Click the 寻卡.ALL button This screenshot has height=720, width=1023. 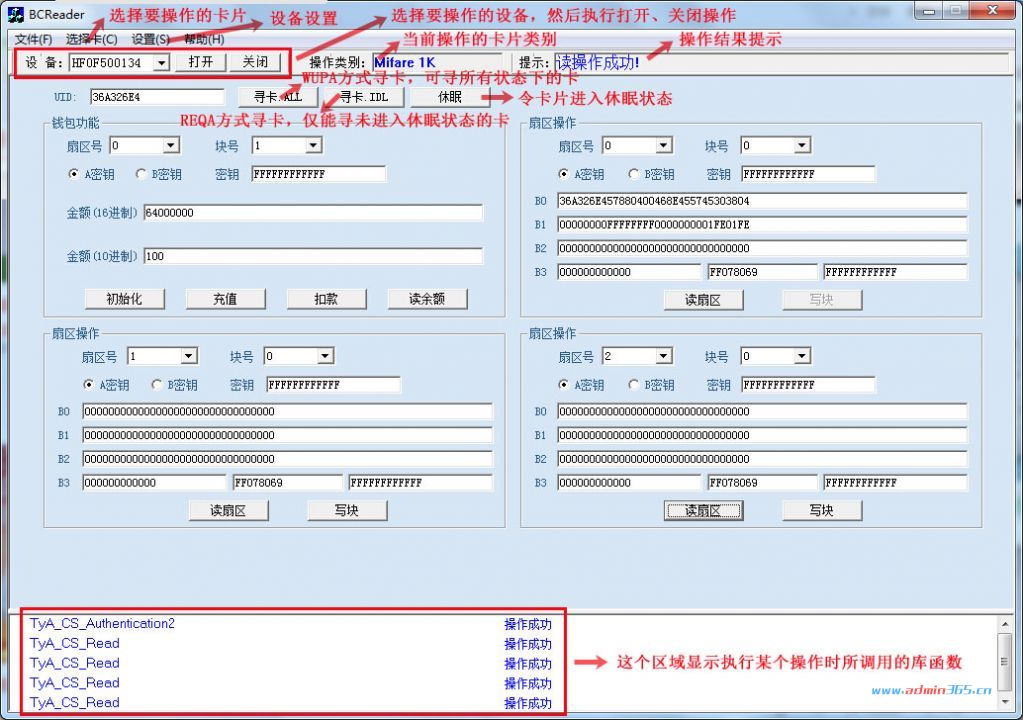click(x=278, y=97)
